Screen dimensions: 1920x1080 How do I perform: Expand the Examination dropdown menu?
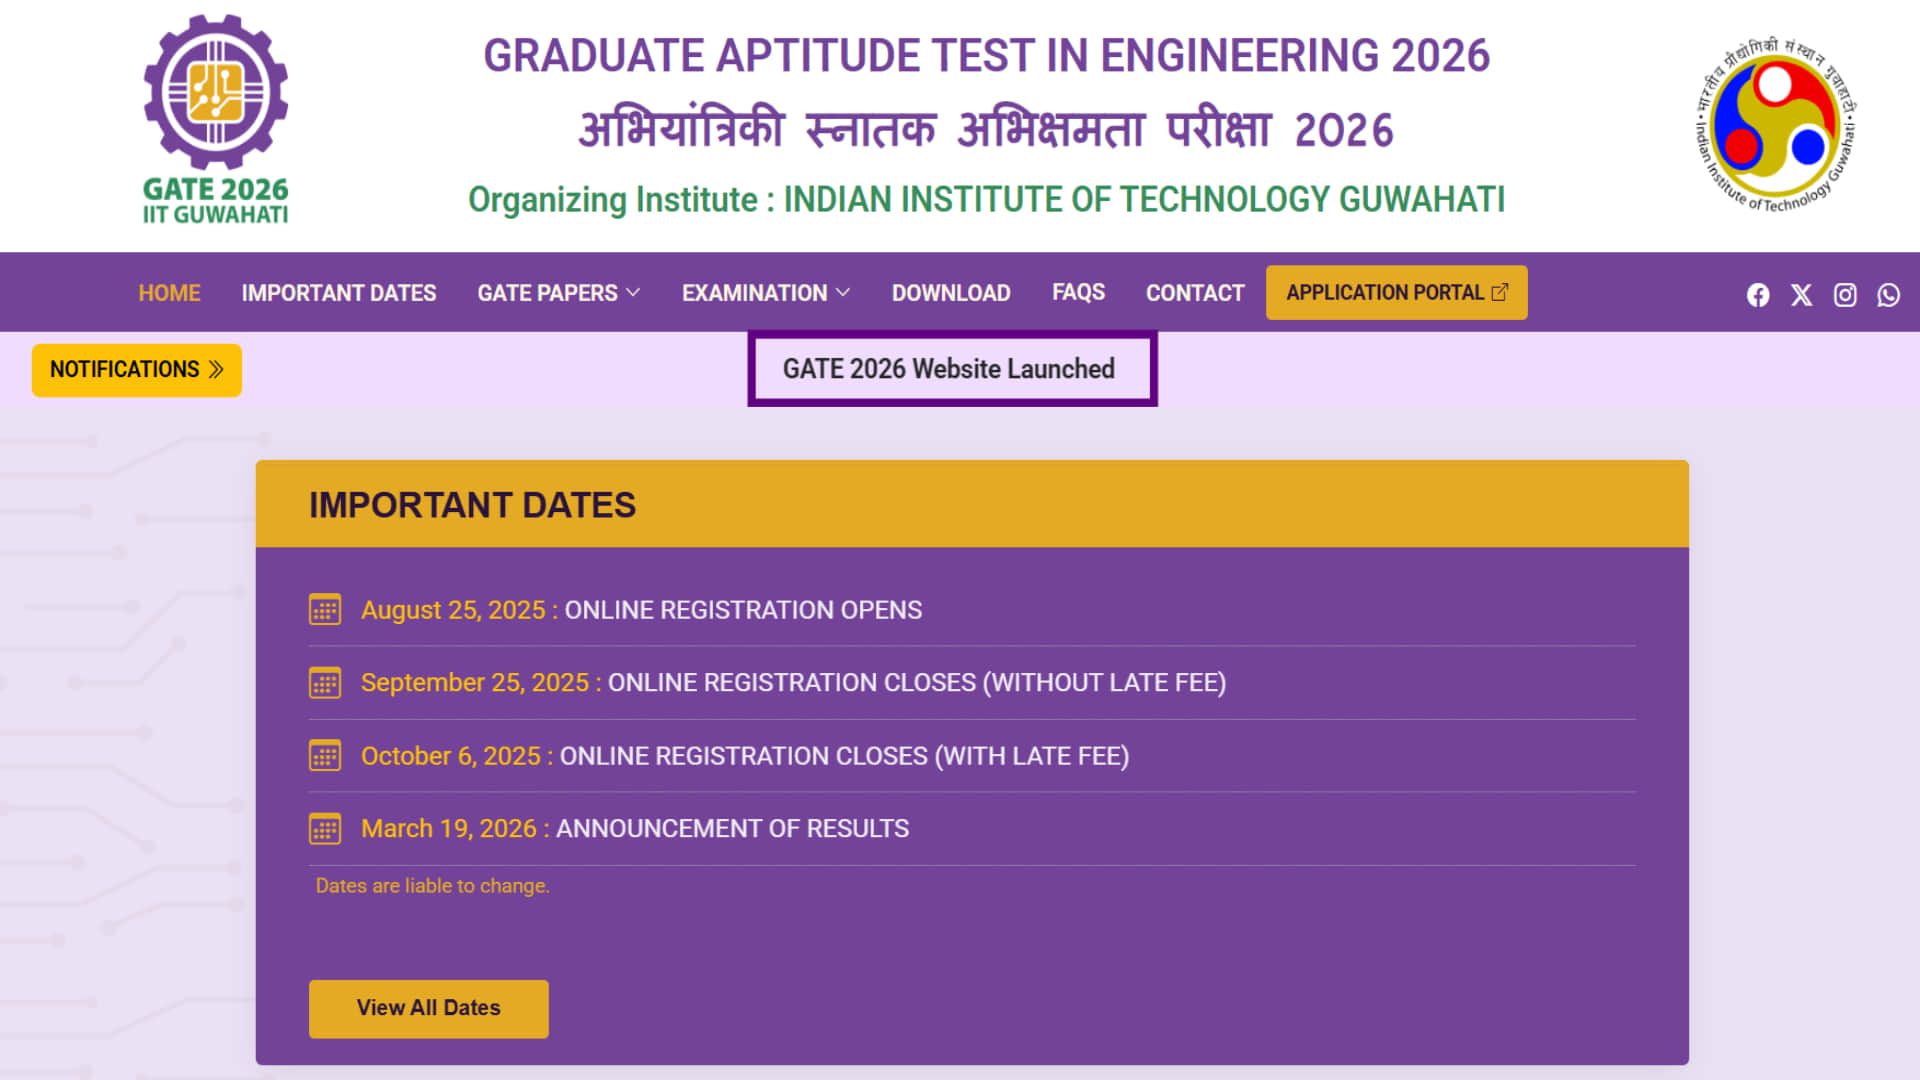(765, 293)
